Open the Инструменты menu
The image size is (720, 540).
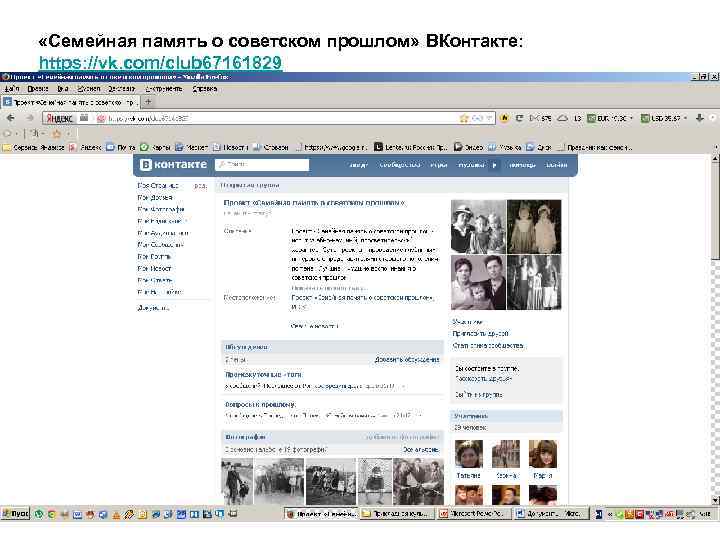pos(163,89)
